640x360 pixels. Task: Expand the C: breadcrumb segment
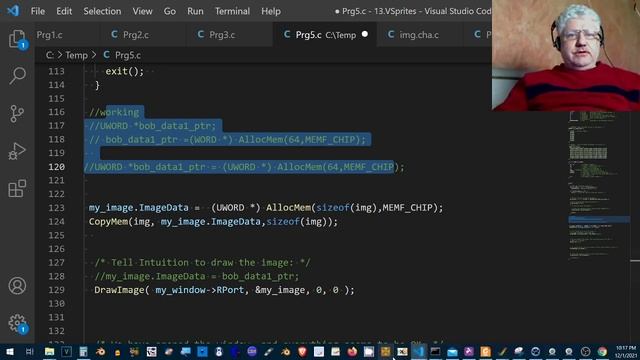pyautogui.click(x=49, y=55)
